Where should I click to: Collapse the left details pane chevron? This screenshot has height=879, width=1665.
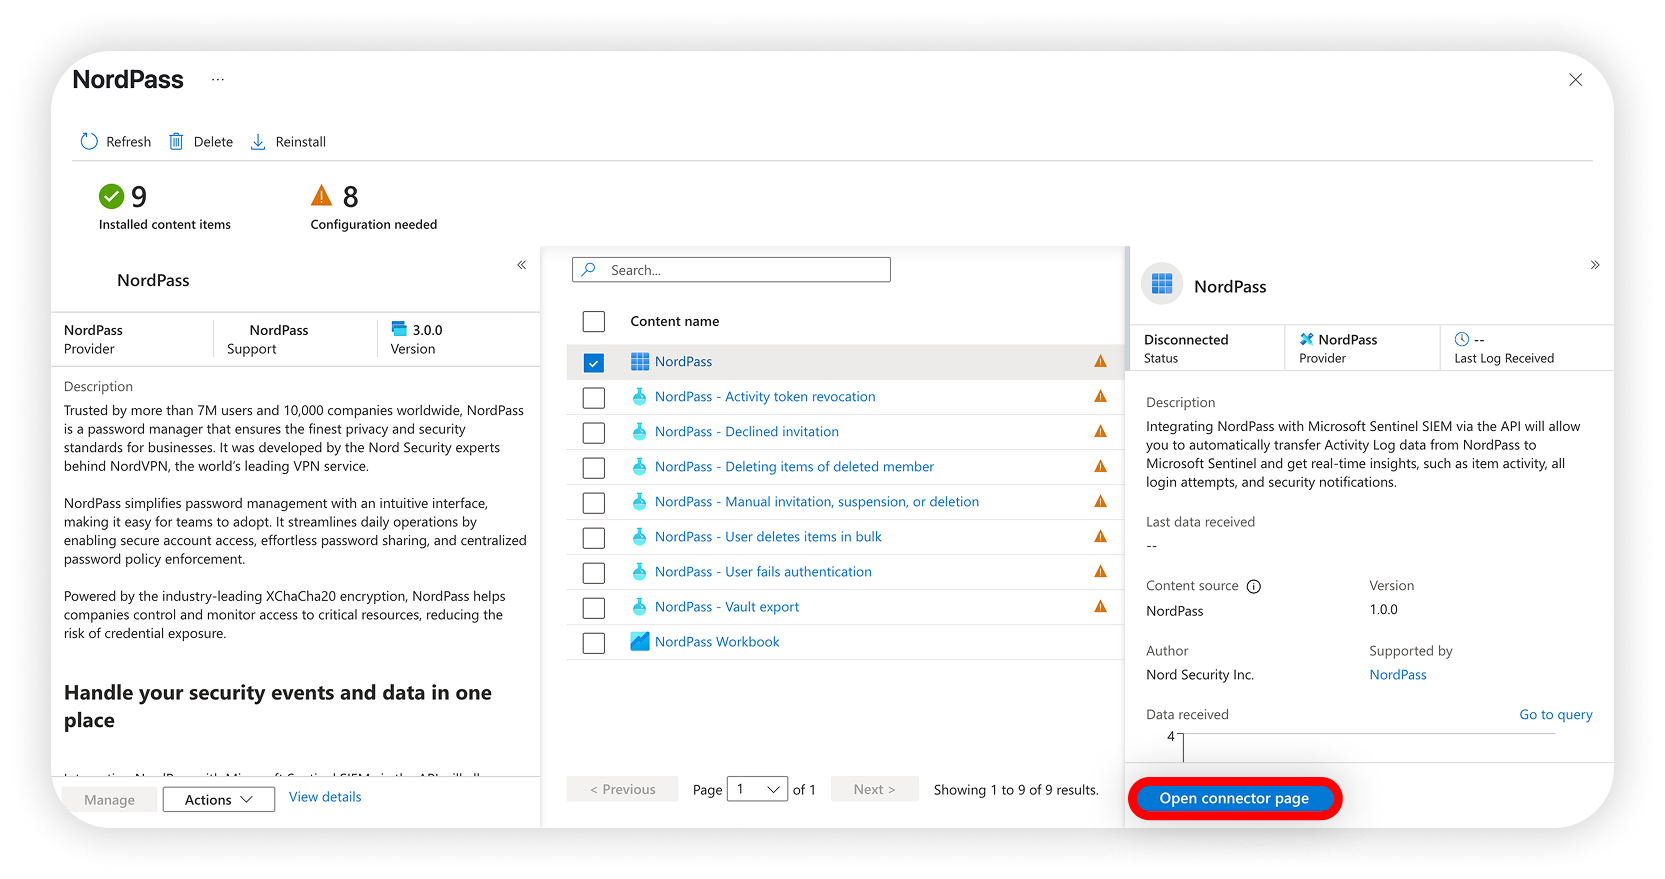(x=521, y=265)
